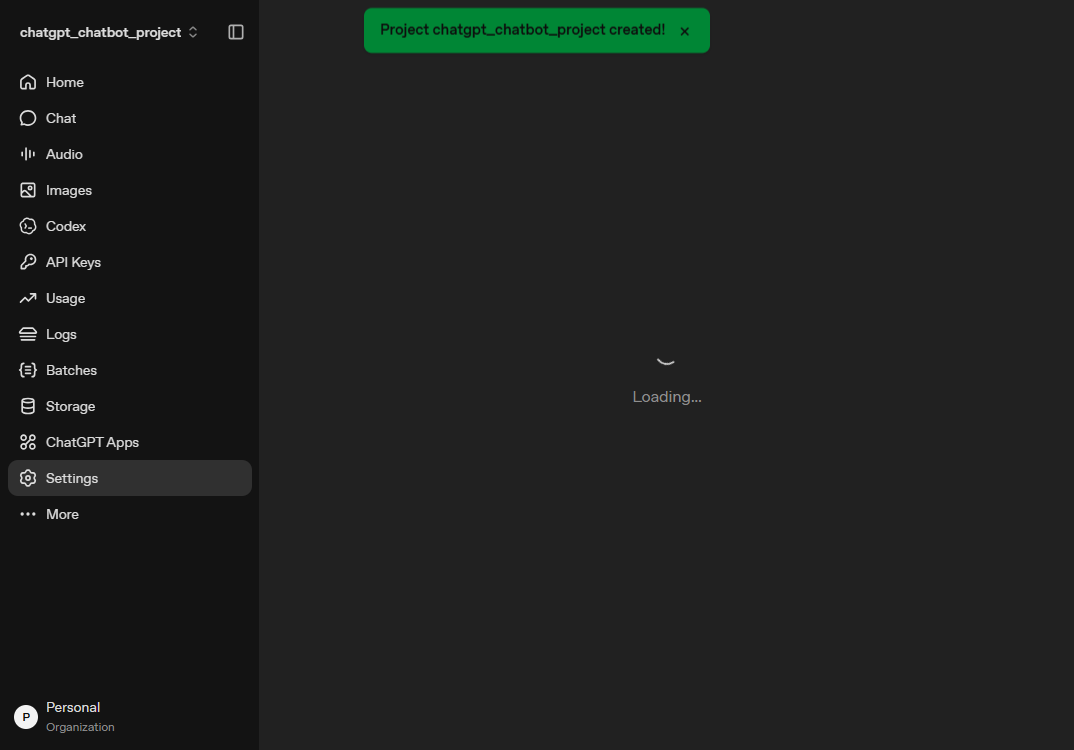This screenshot has height=750, width=1074.
Task: Click the Codex icon
Action: point(27,226)
